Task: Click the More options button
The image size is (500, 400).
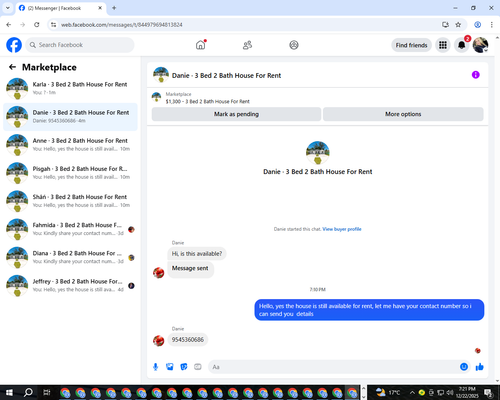Action: (x=403, y=114)
